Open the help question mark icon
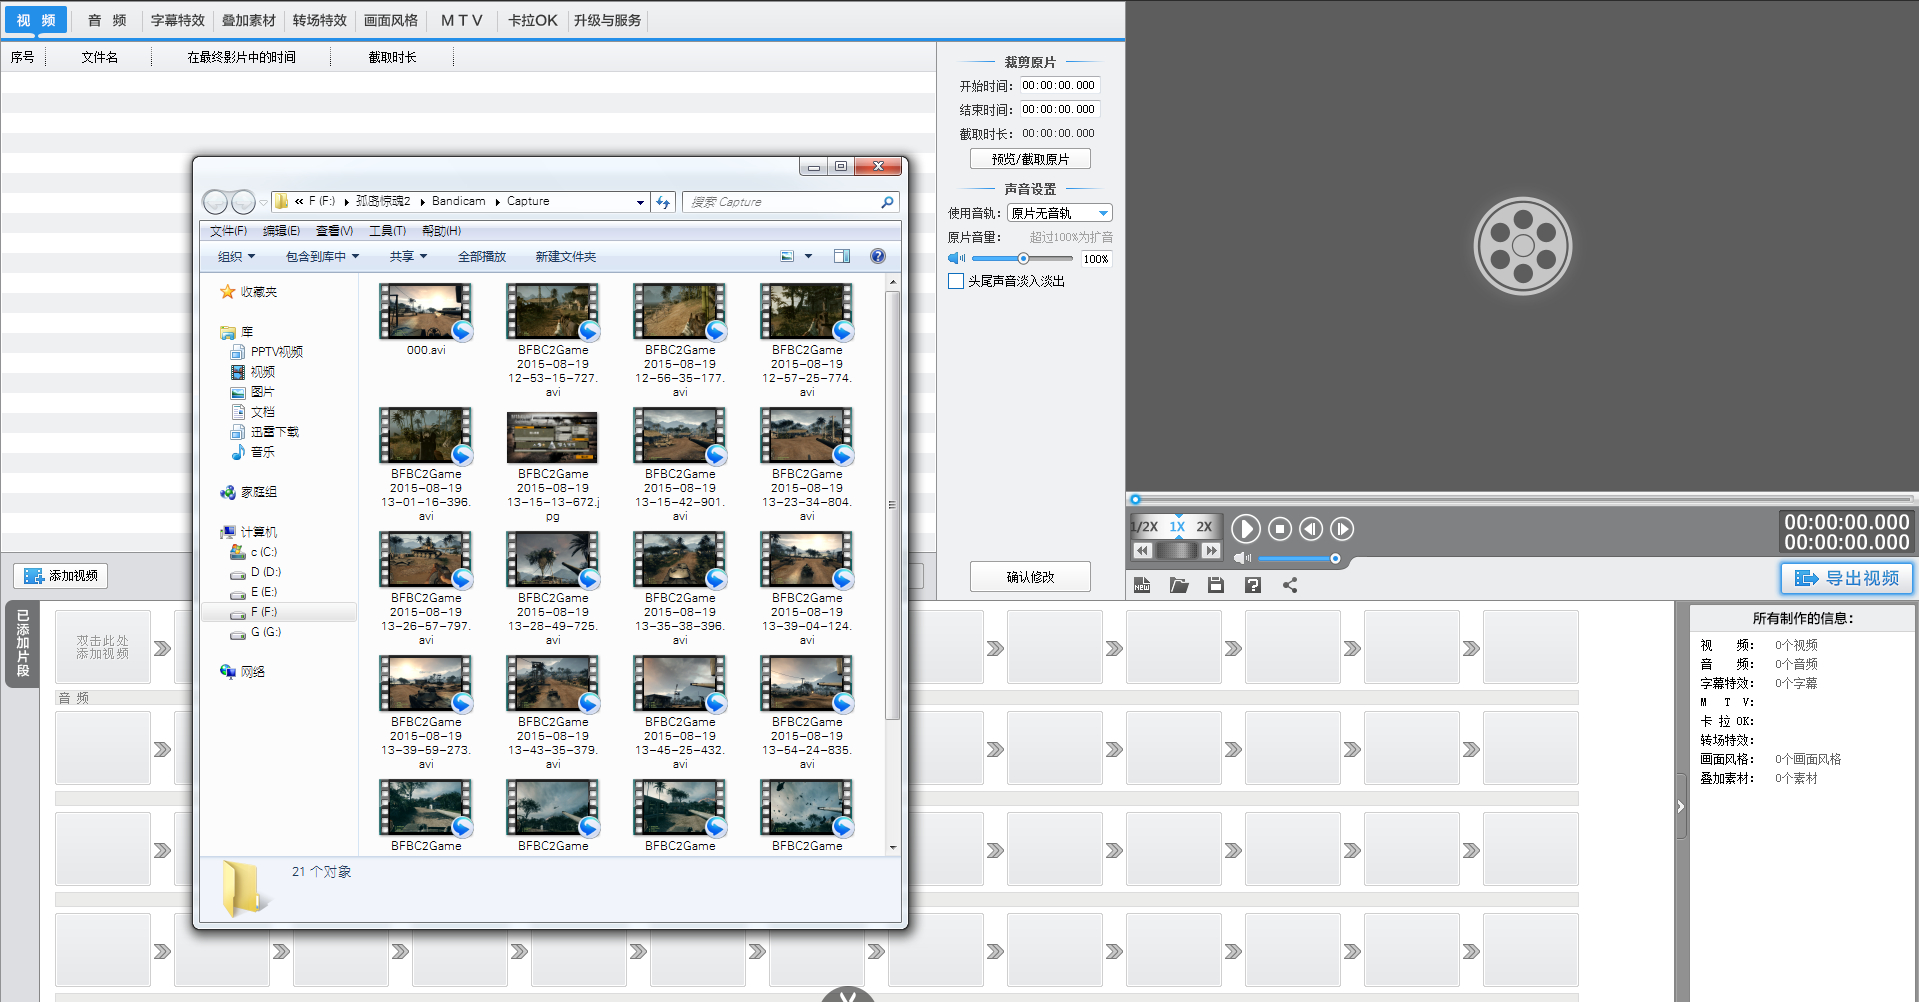1919x1002 pixels. point(1253,585)
